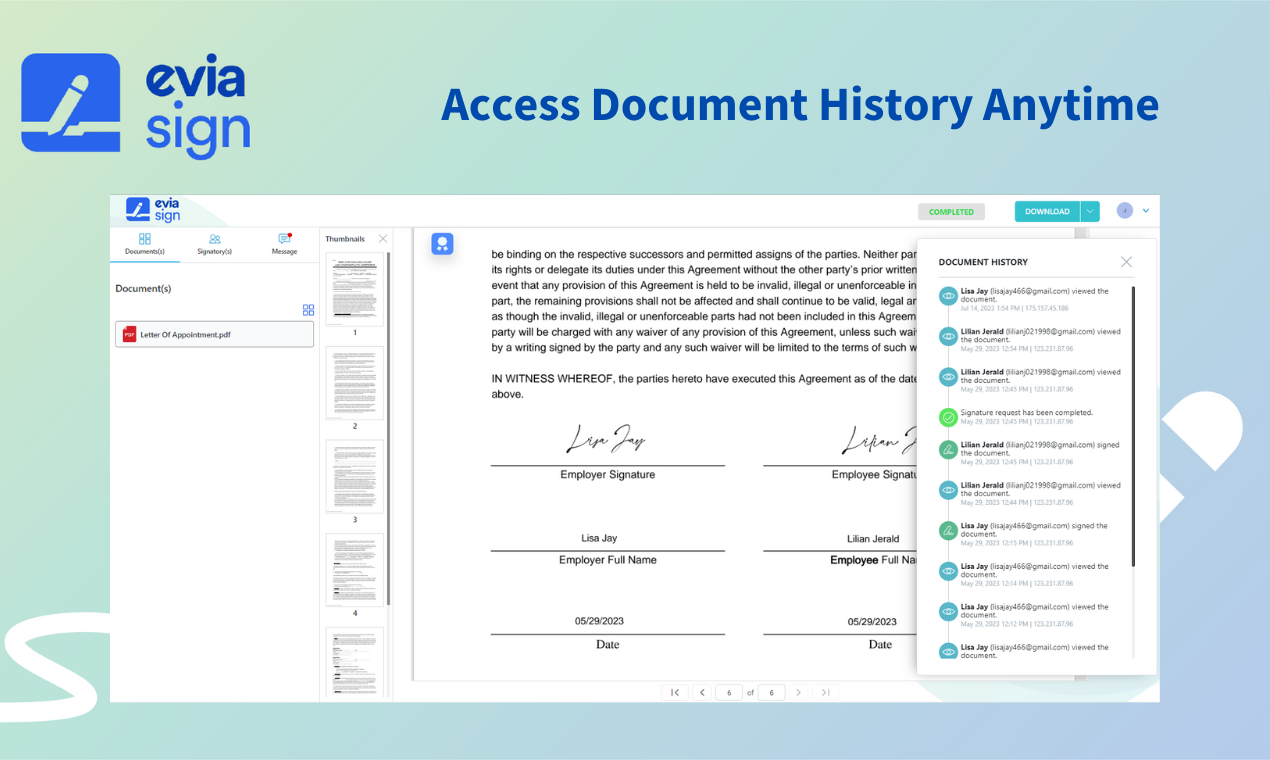Click the eye icon for the 12:12 PM view entry
This screenshot has width=1270, height=760.
pyautogui.click(x=948, y=611)
